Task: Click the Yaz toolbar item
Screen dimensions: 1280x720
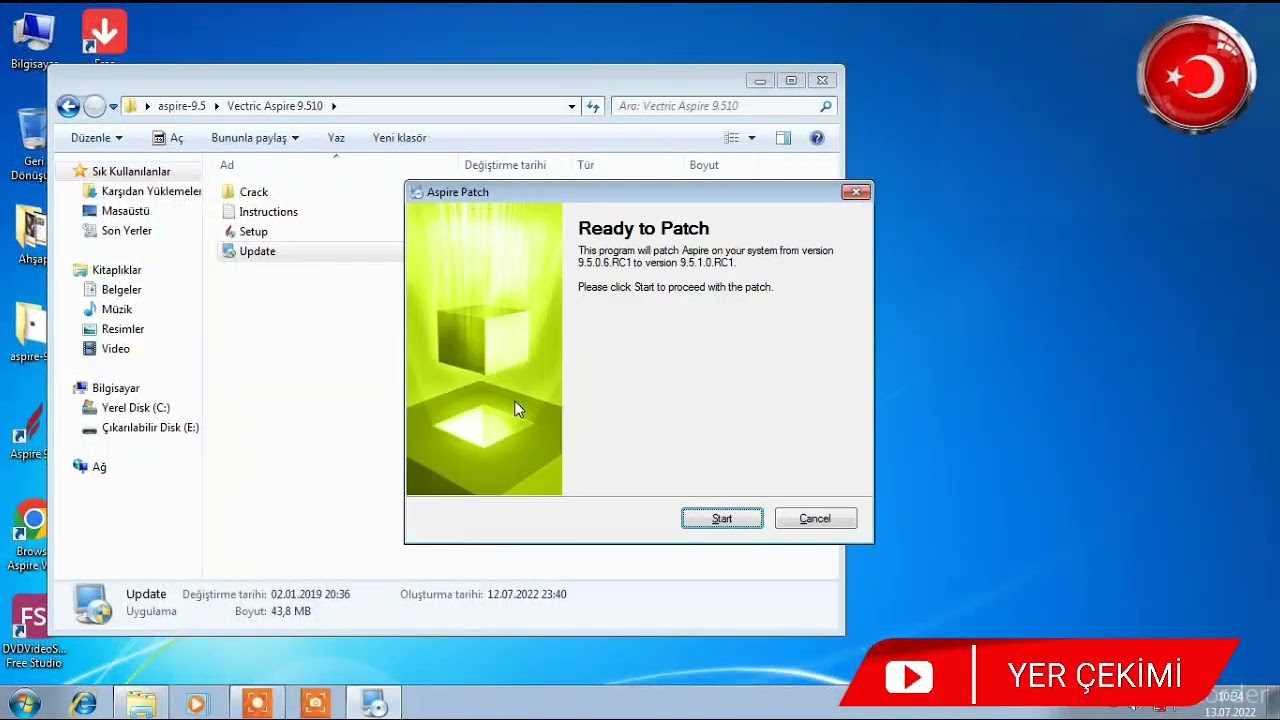Action: pyautogui.click(x=336, y=138)
